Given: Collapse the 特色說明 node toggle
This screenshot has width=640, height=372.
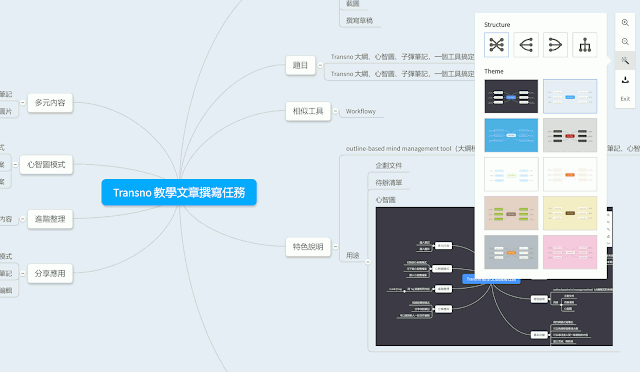Looking at the screenshot, I should tap(336, 247).
